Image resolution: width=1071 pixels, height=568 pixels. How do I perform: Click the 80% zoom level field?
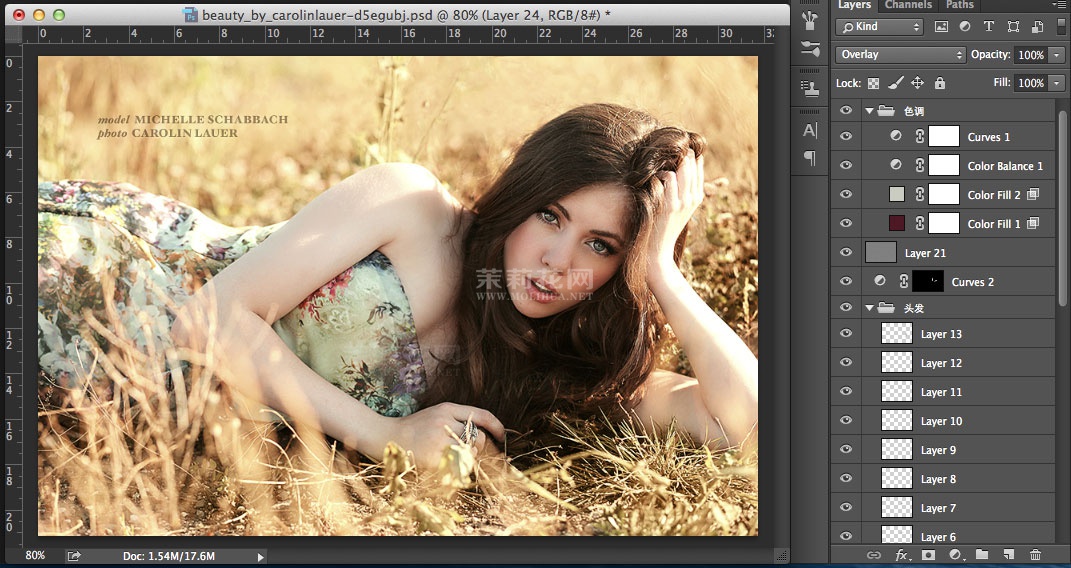click(x=35, y=556)
